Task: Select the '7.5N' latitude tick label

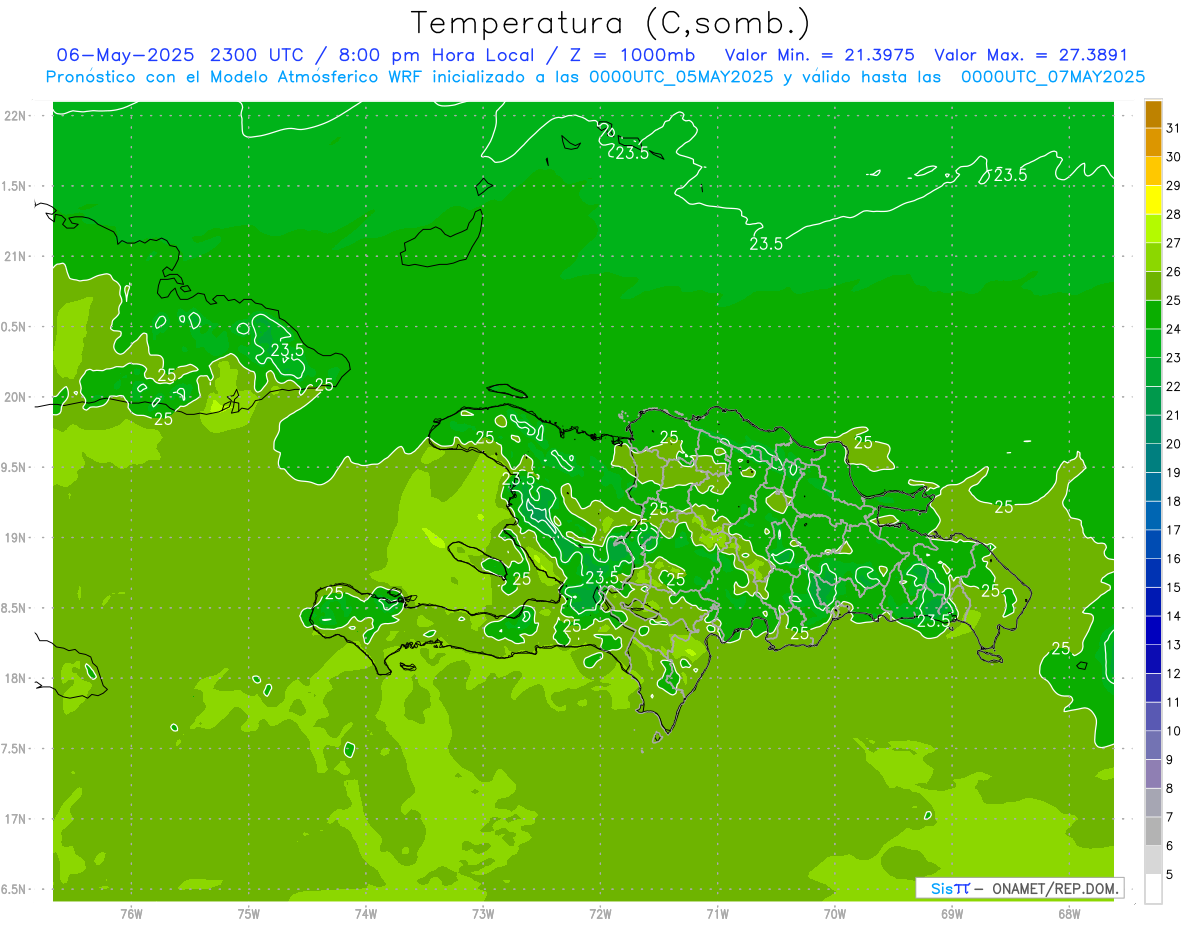Action: [x=15, y=749]
